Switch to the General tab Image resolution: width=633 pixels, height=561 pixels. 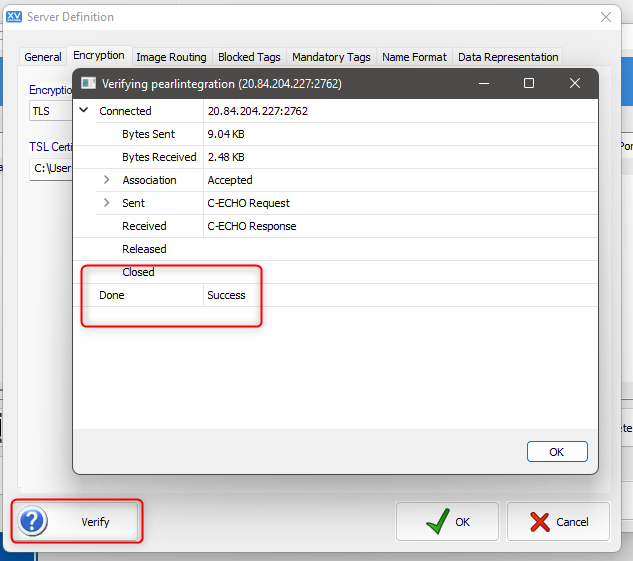click(x=43, y=57)
